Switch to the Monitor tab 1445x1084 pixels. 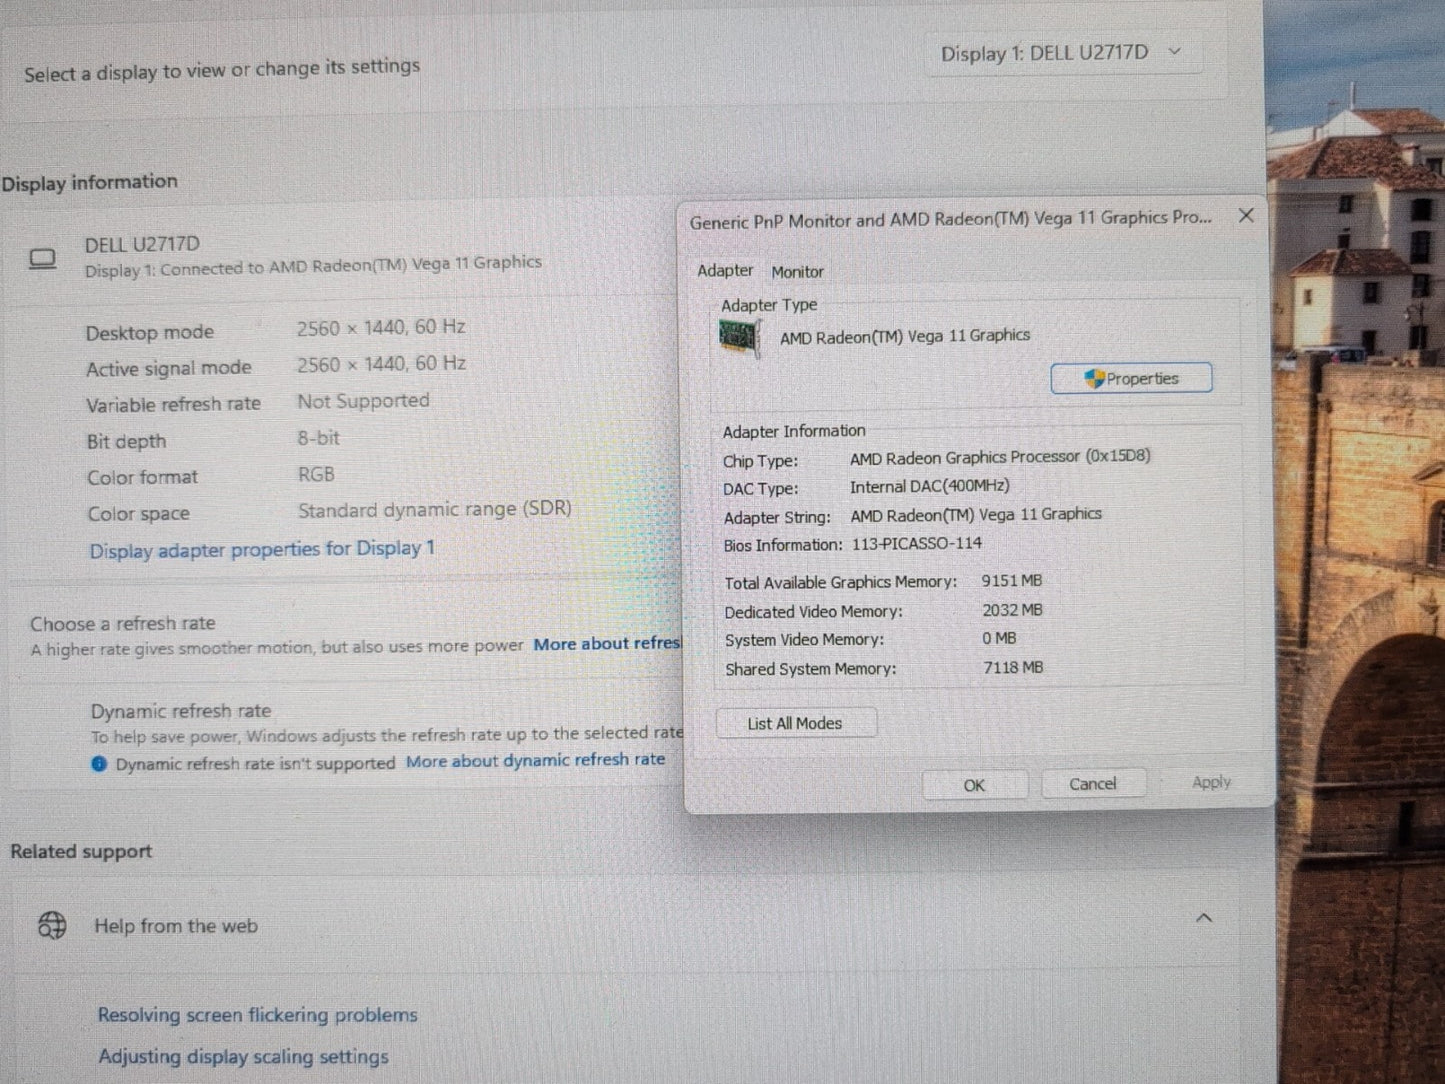click(797, 272)
